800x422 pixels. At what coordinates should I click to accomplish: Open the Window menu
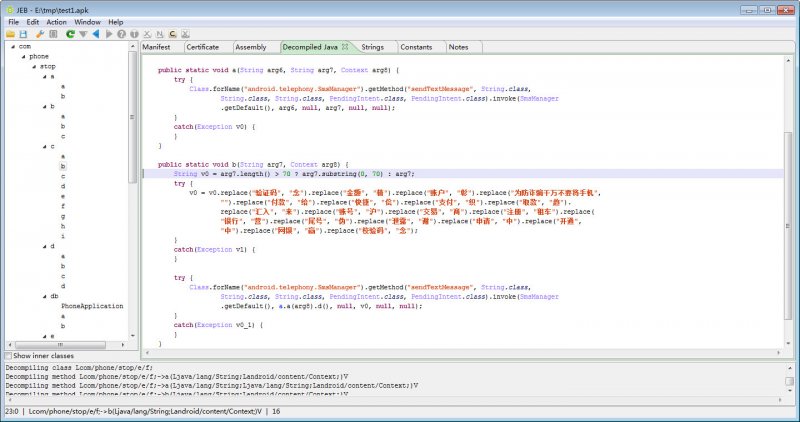coord(87,22)
